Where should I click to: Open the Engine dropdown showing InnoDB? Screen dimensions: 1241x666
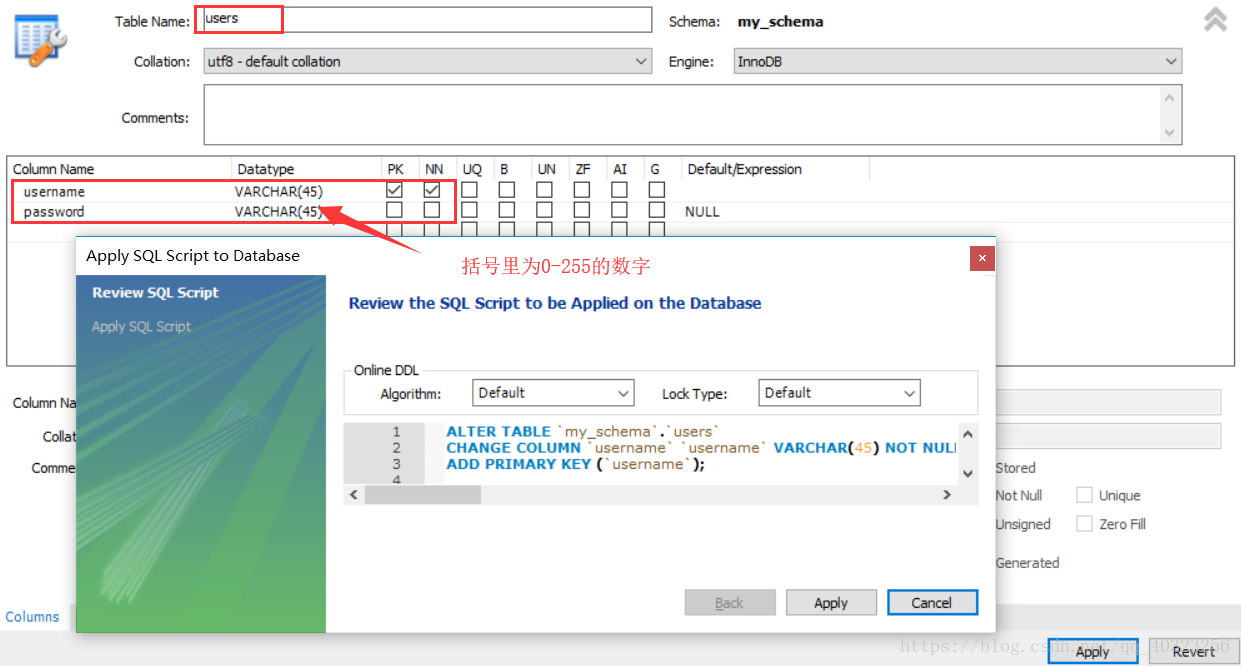[x=958, y=61]
